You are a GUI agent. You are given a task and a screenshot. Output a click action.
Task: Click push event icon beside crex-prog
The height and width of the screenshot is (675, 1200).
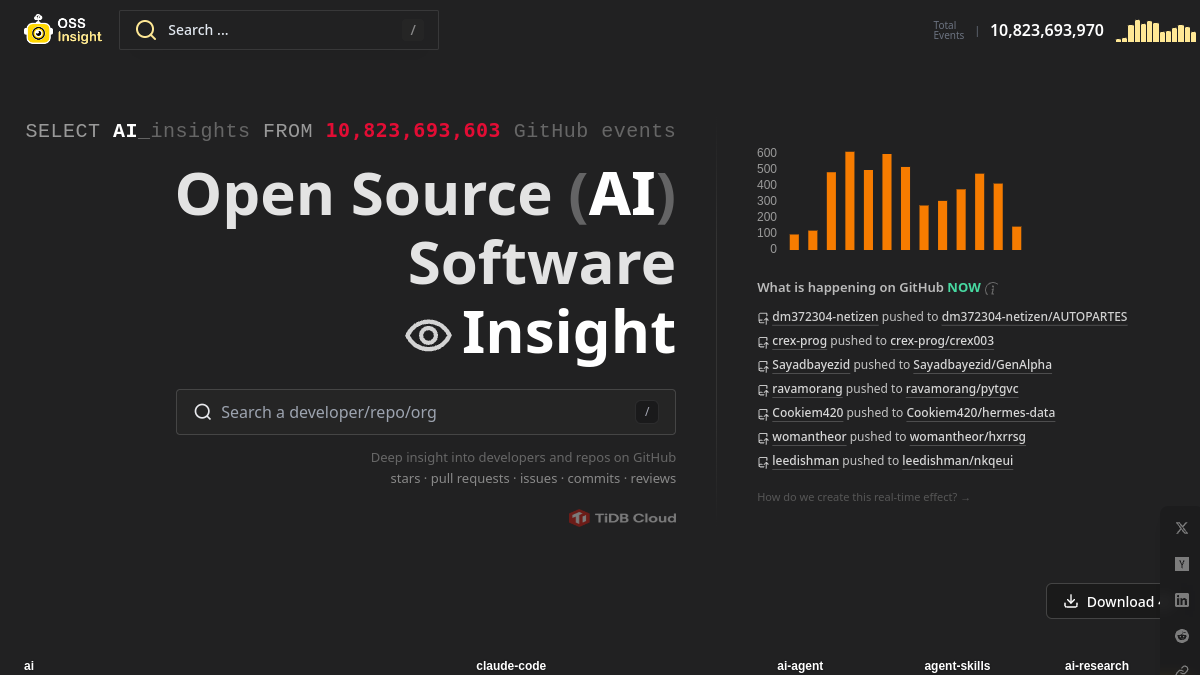click(763, 342)
